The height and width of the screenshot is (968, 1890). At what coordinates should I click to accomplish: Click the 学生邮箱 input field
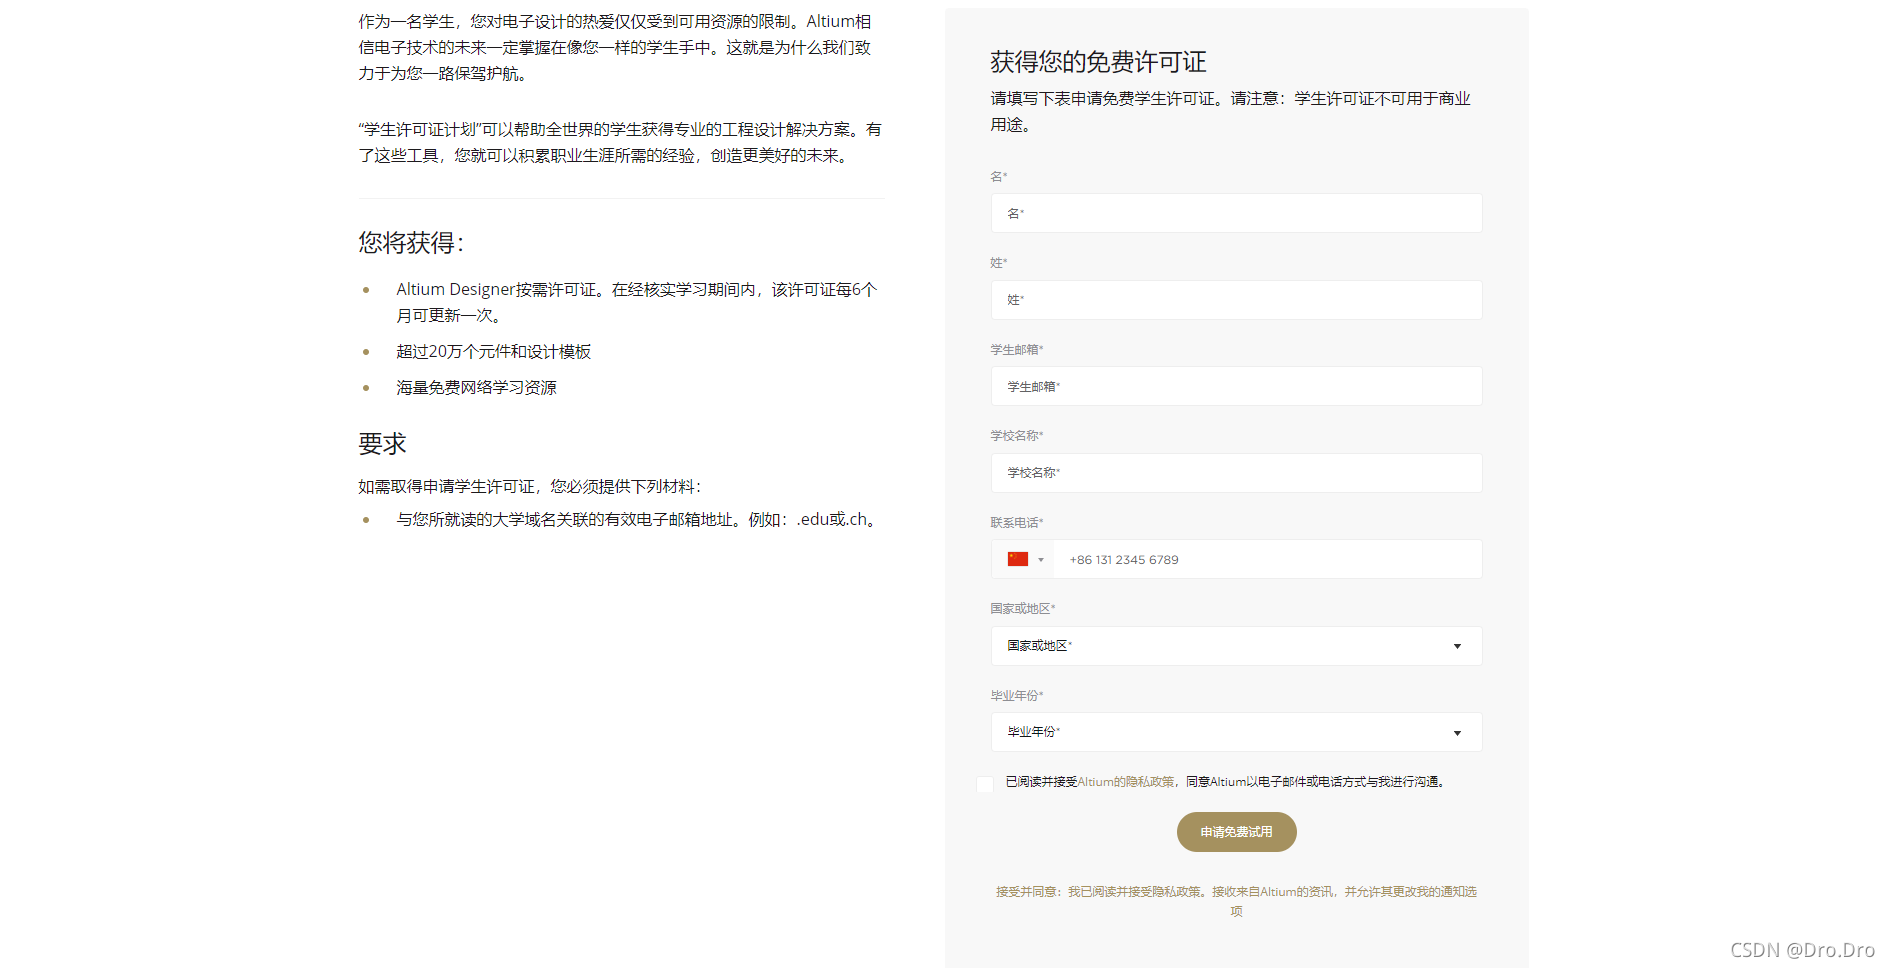coord(1236,386)
